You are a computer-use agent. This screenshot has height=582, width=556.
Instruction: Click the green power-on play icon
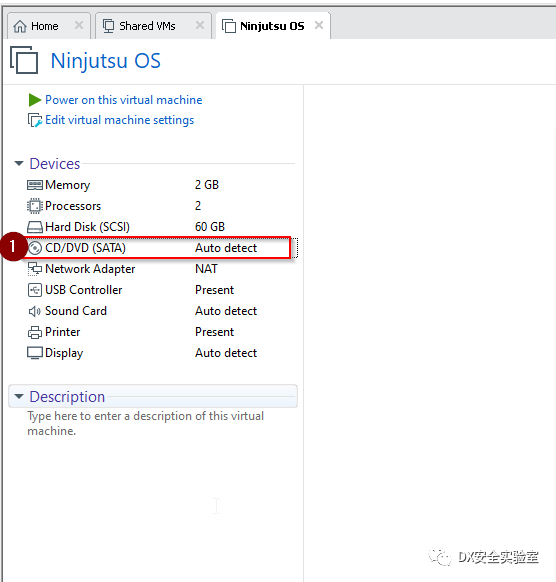tap(35, 100)
